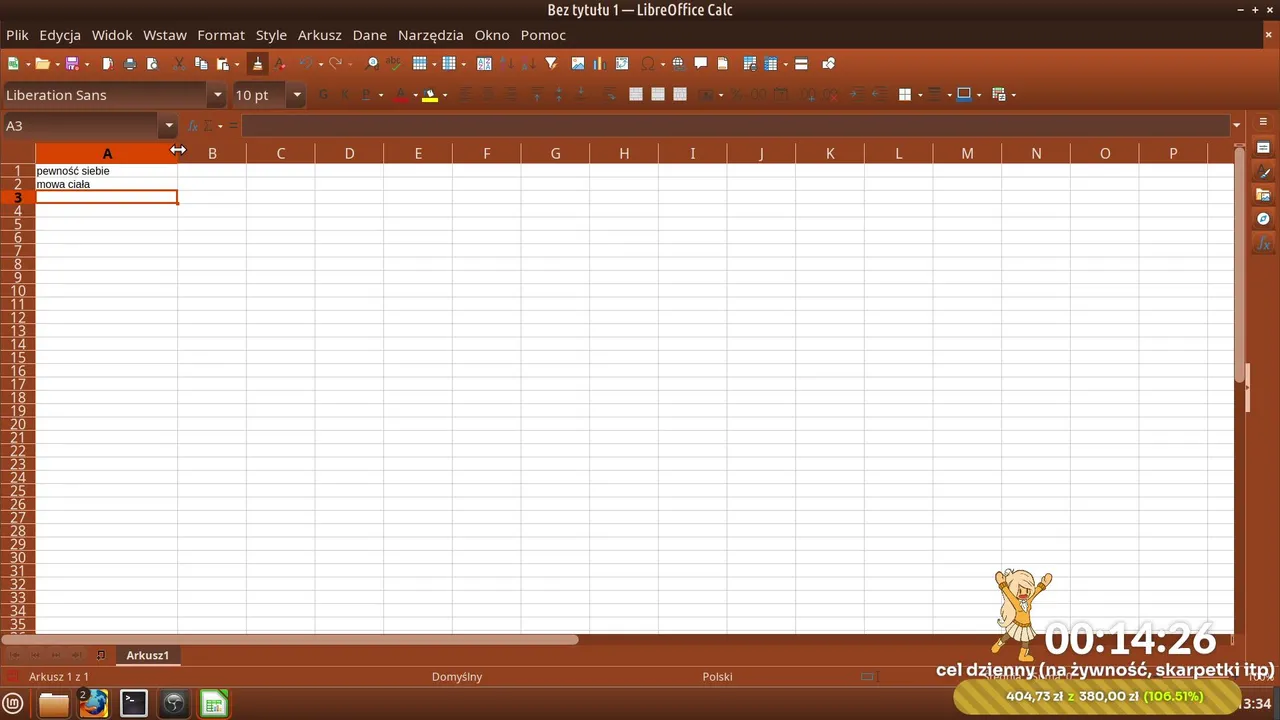Insert comment speech bubble icon
Screen dimensions: 1280x720
pos(701,64)
